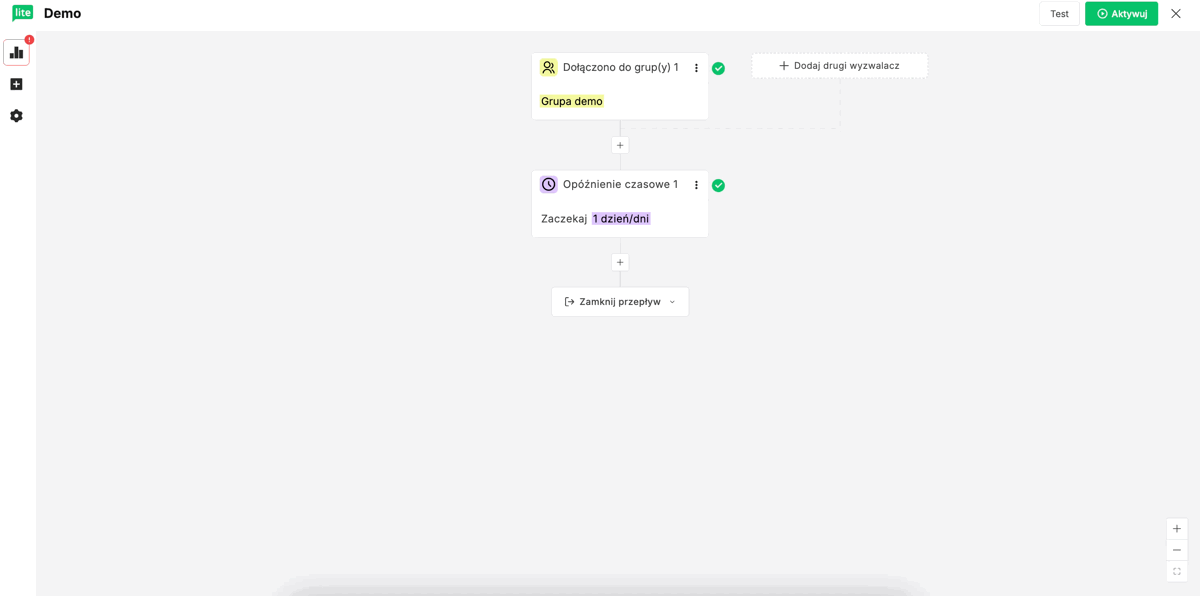Add a step below the trigger block
Viewport: 1200px width, 596px height.
coord(620,146)
